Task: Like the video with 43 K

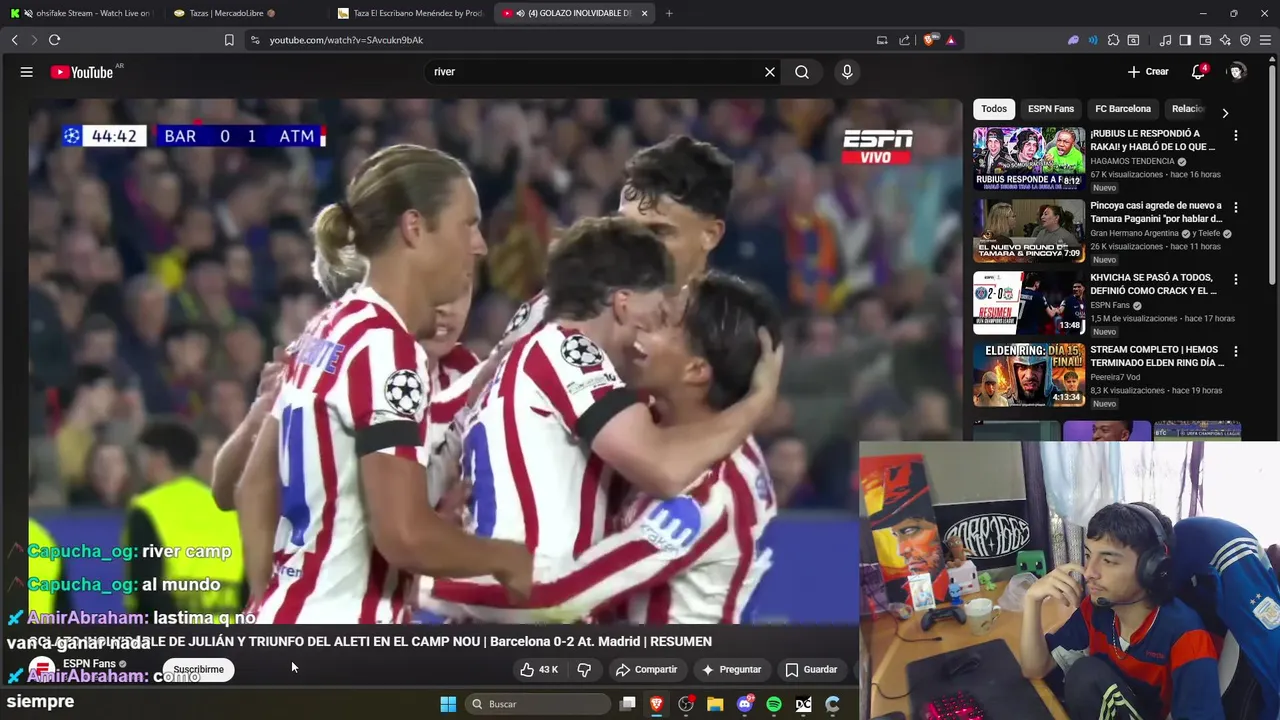Action: [x=539, y=670]
